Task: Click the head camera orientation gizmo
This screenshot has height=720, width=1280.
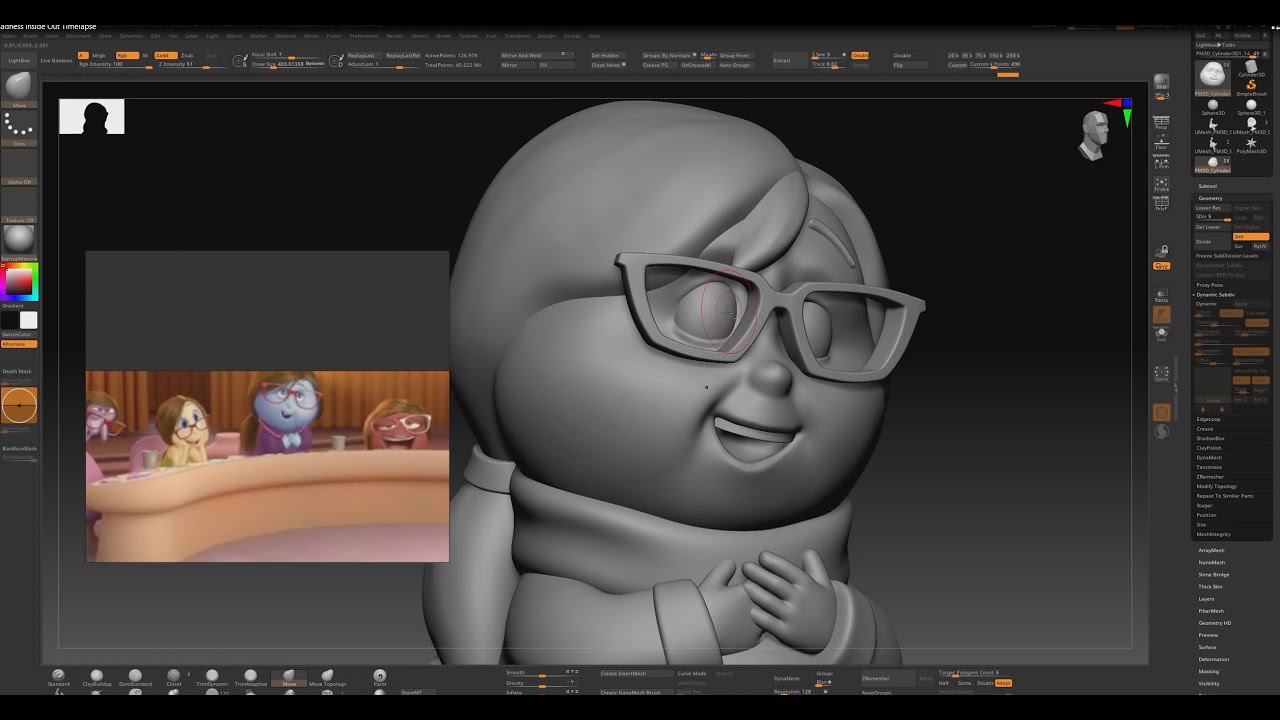Action: 1093,135
